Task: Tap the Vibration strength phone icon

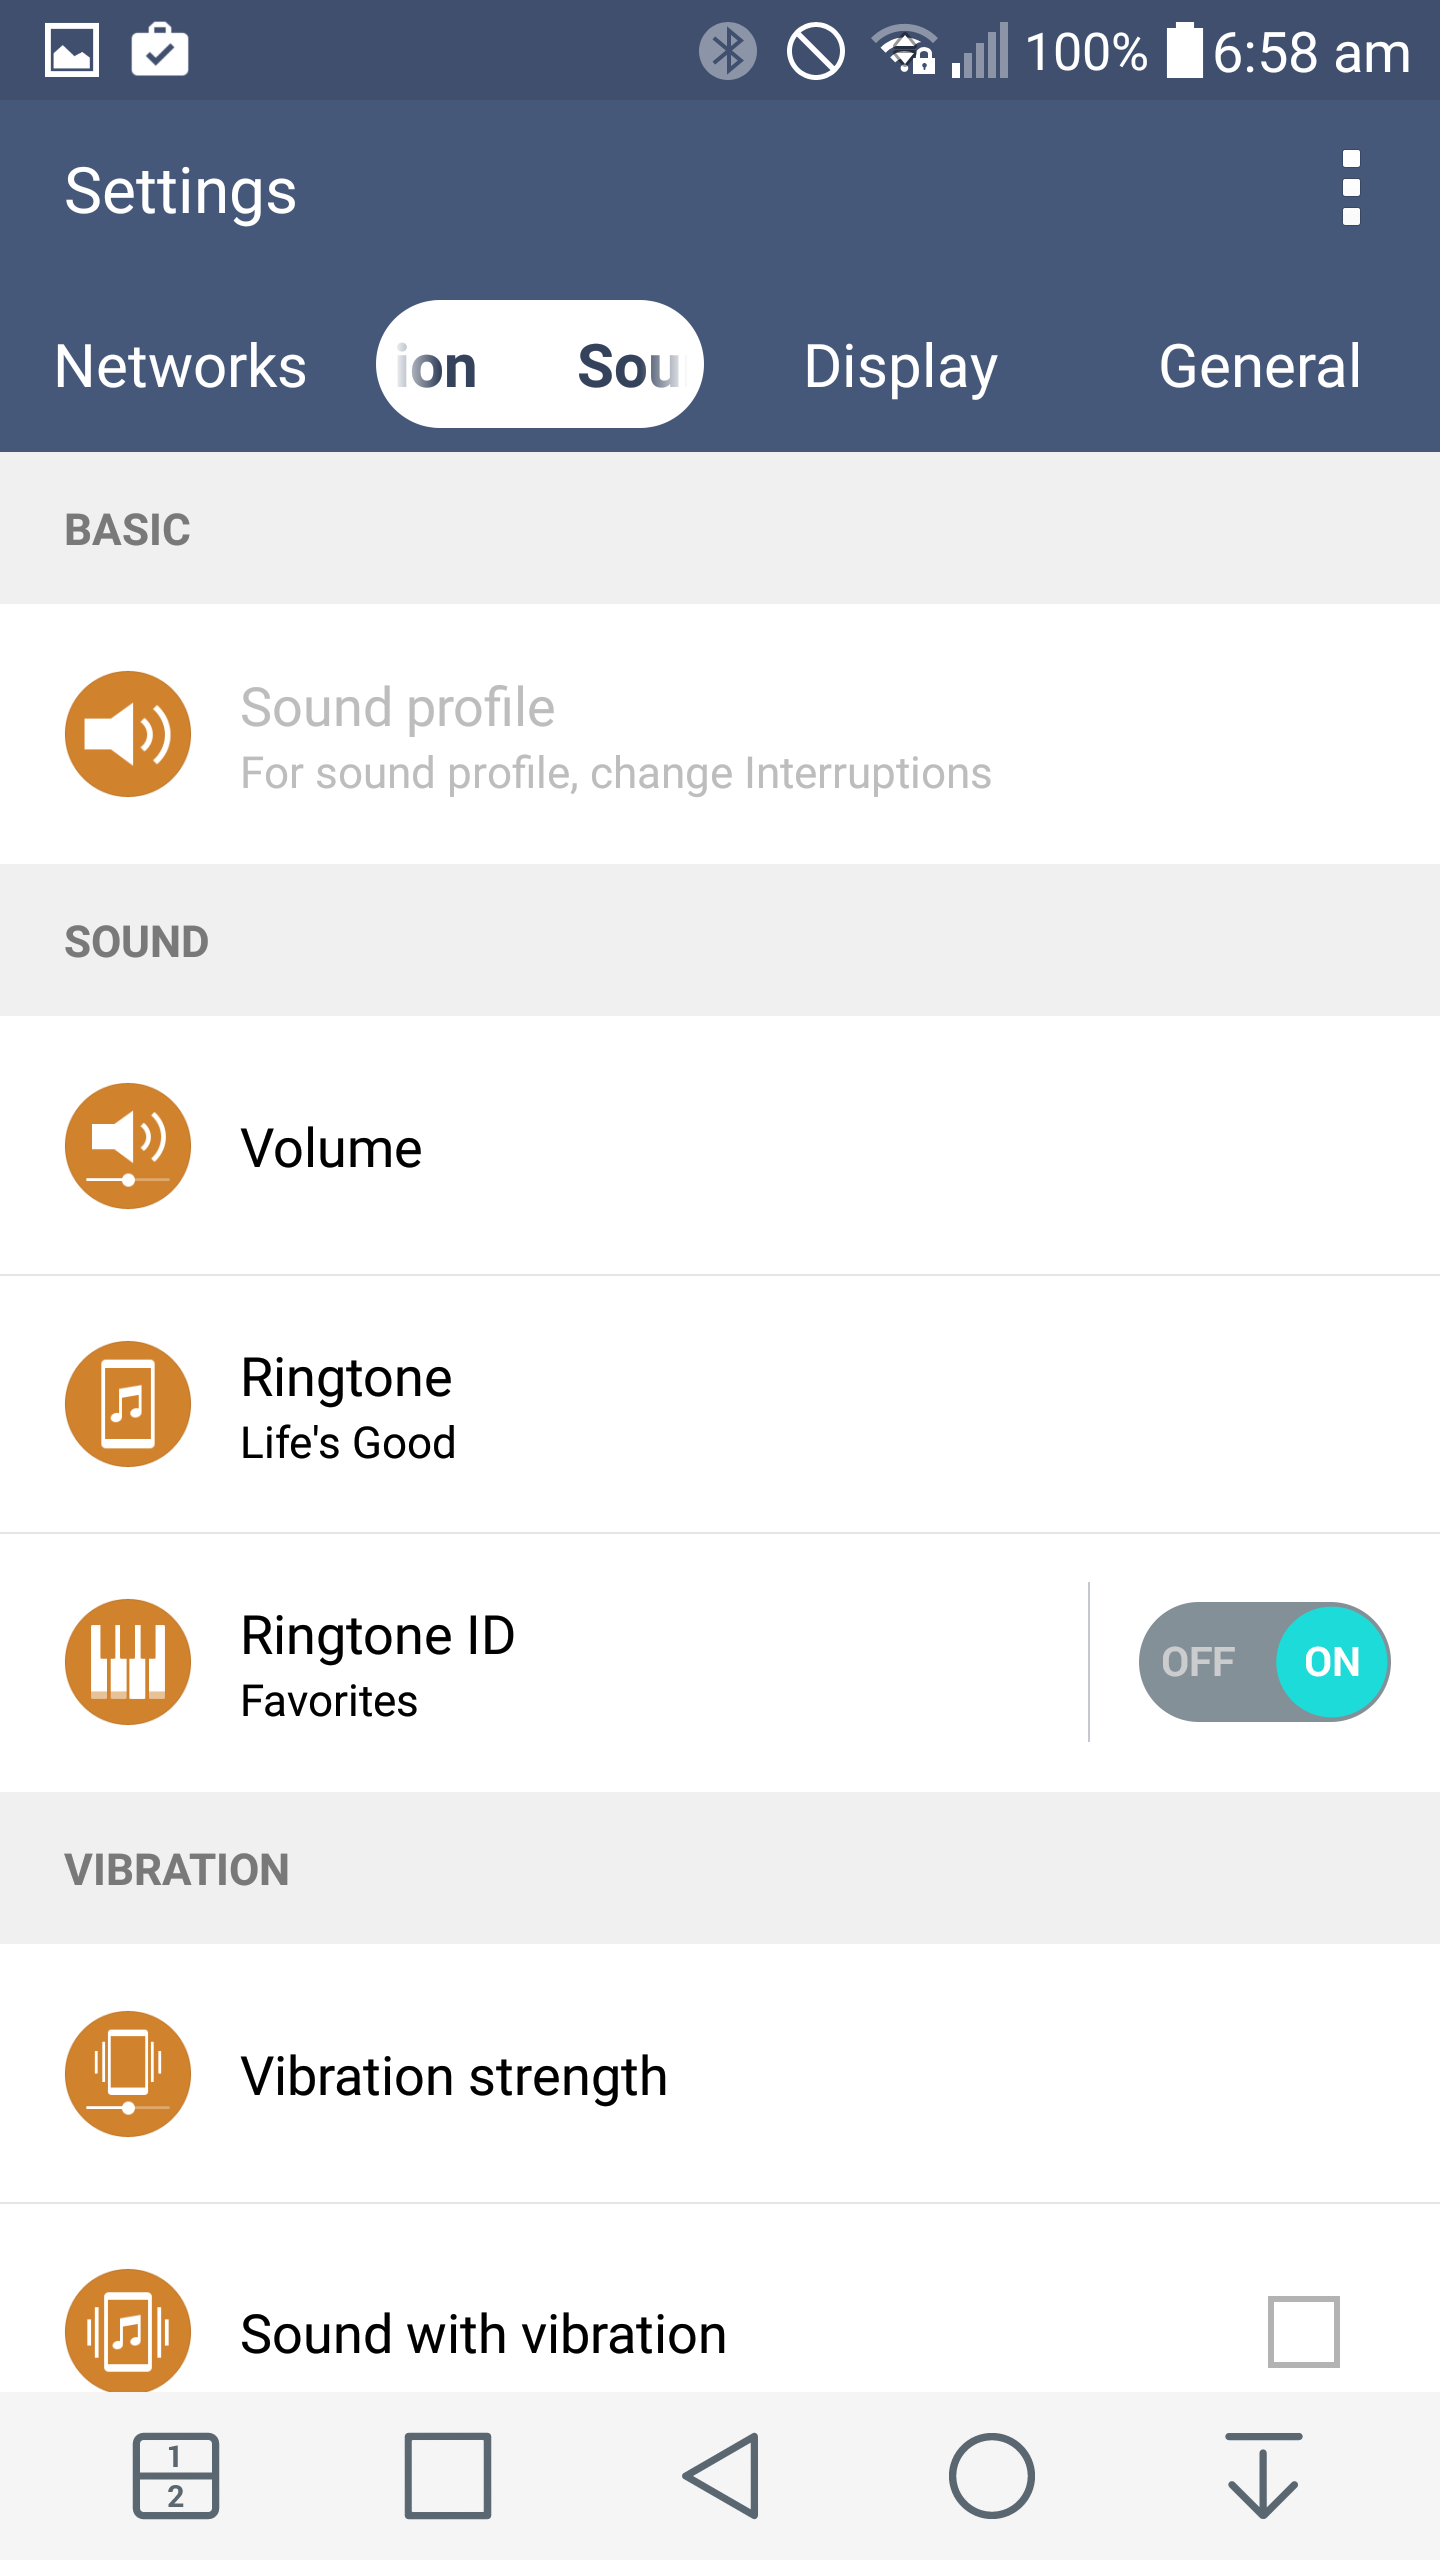Action: [x=128, y=2074]
